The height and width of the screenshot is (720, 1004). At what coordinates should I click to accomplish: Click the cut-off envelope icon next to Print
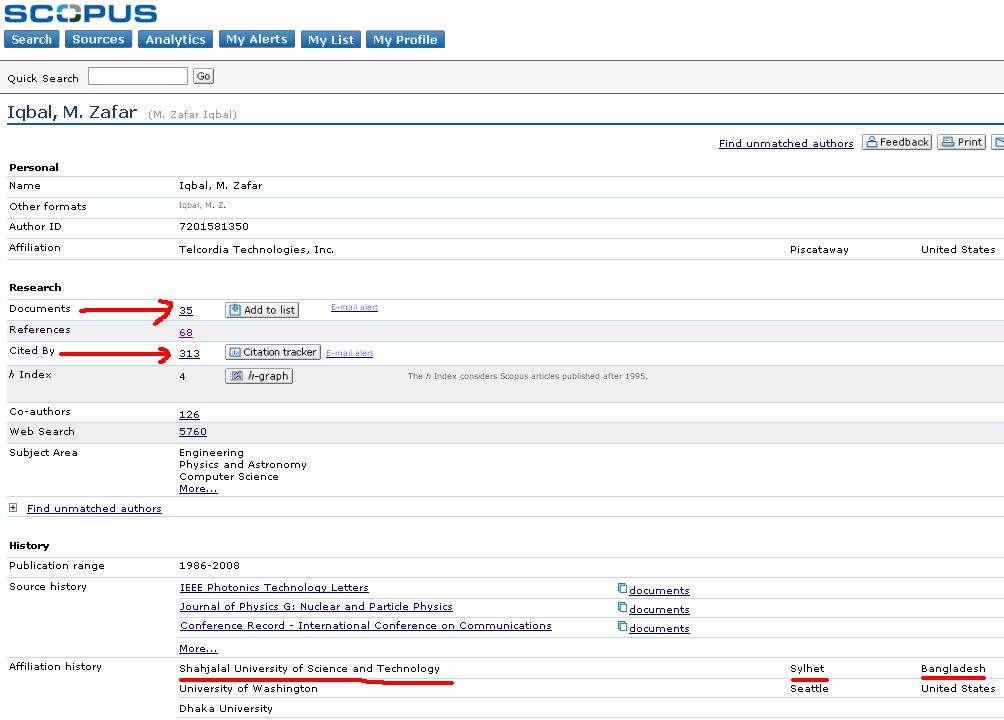coord(998,142)
